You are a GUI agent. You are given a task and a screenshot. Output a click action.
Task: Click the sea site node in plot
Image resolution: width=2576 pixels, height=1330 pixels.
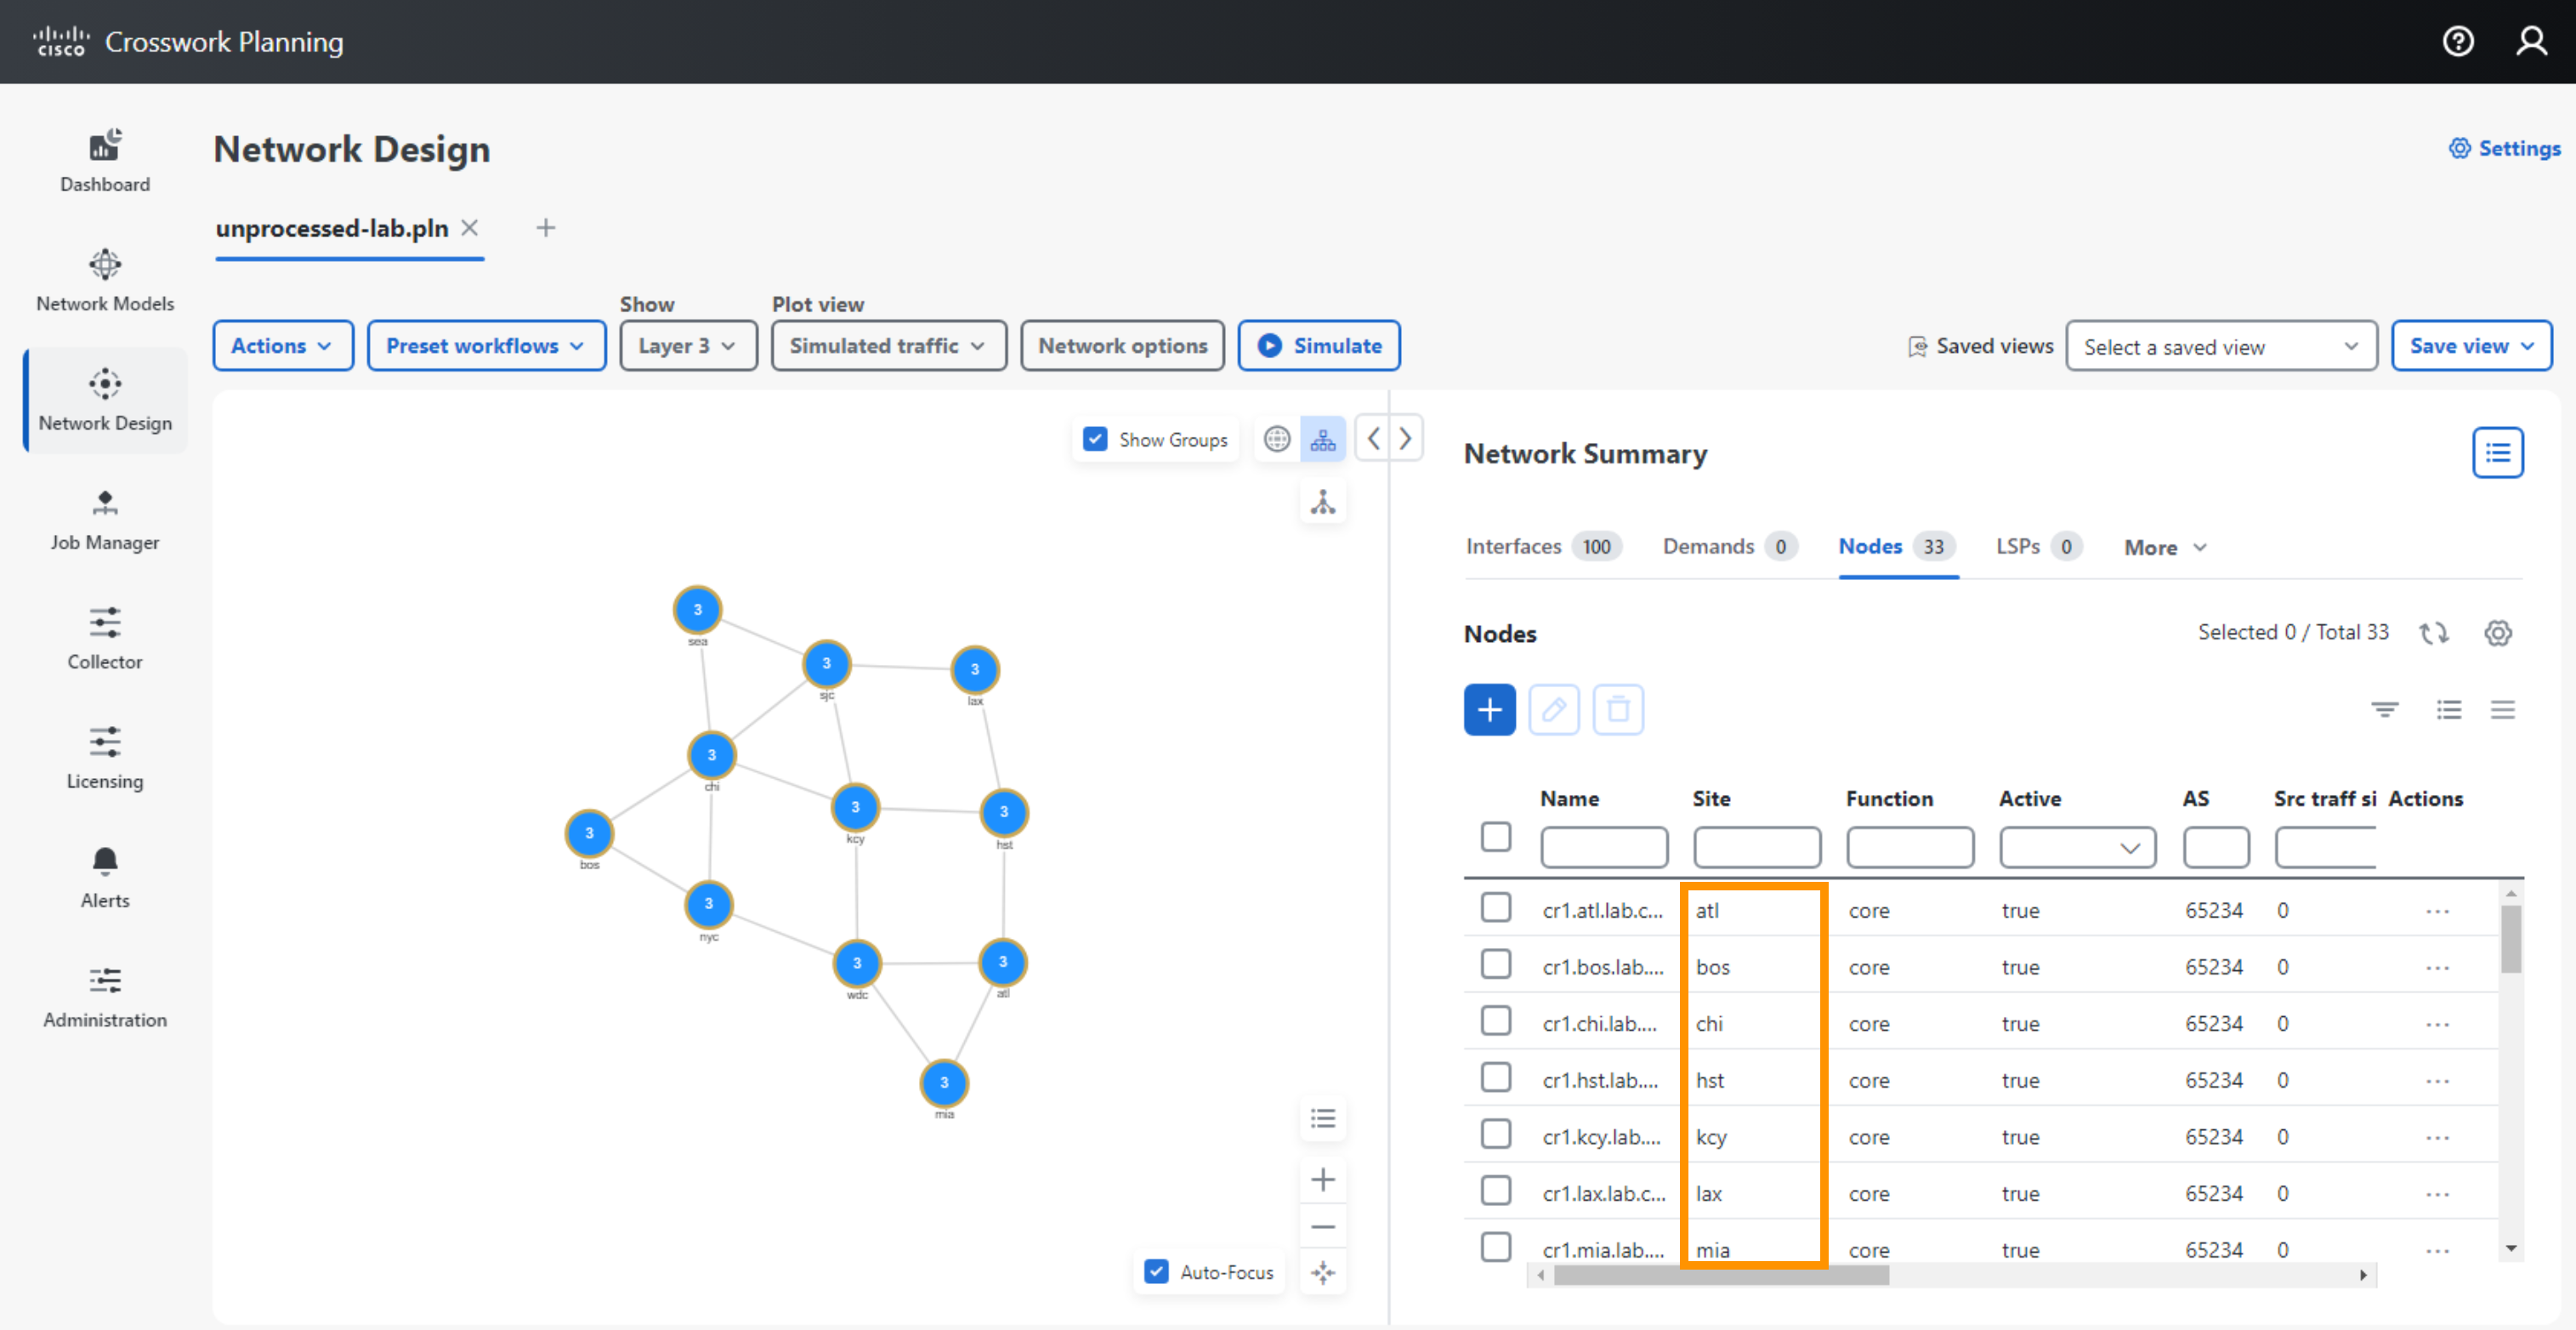(x=697, y=610)
